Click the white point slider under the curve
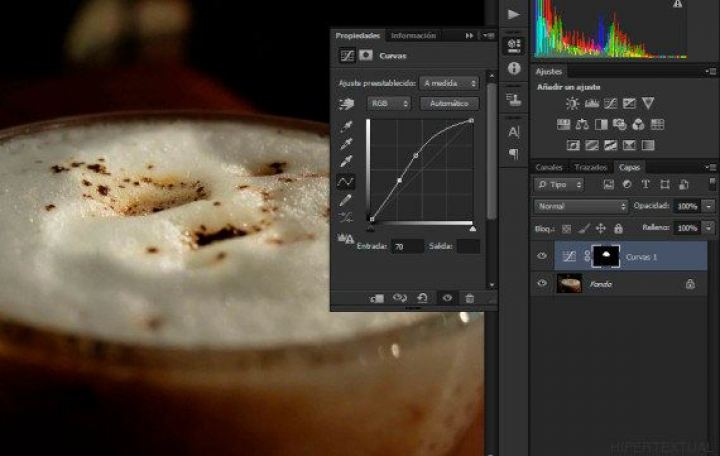This screenshot has width=720, height=456. point(472,229)
